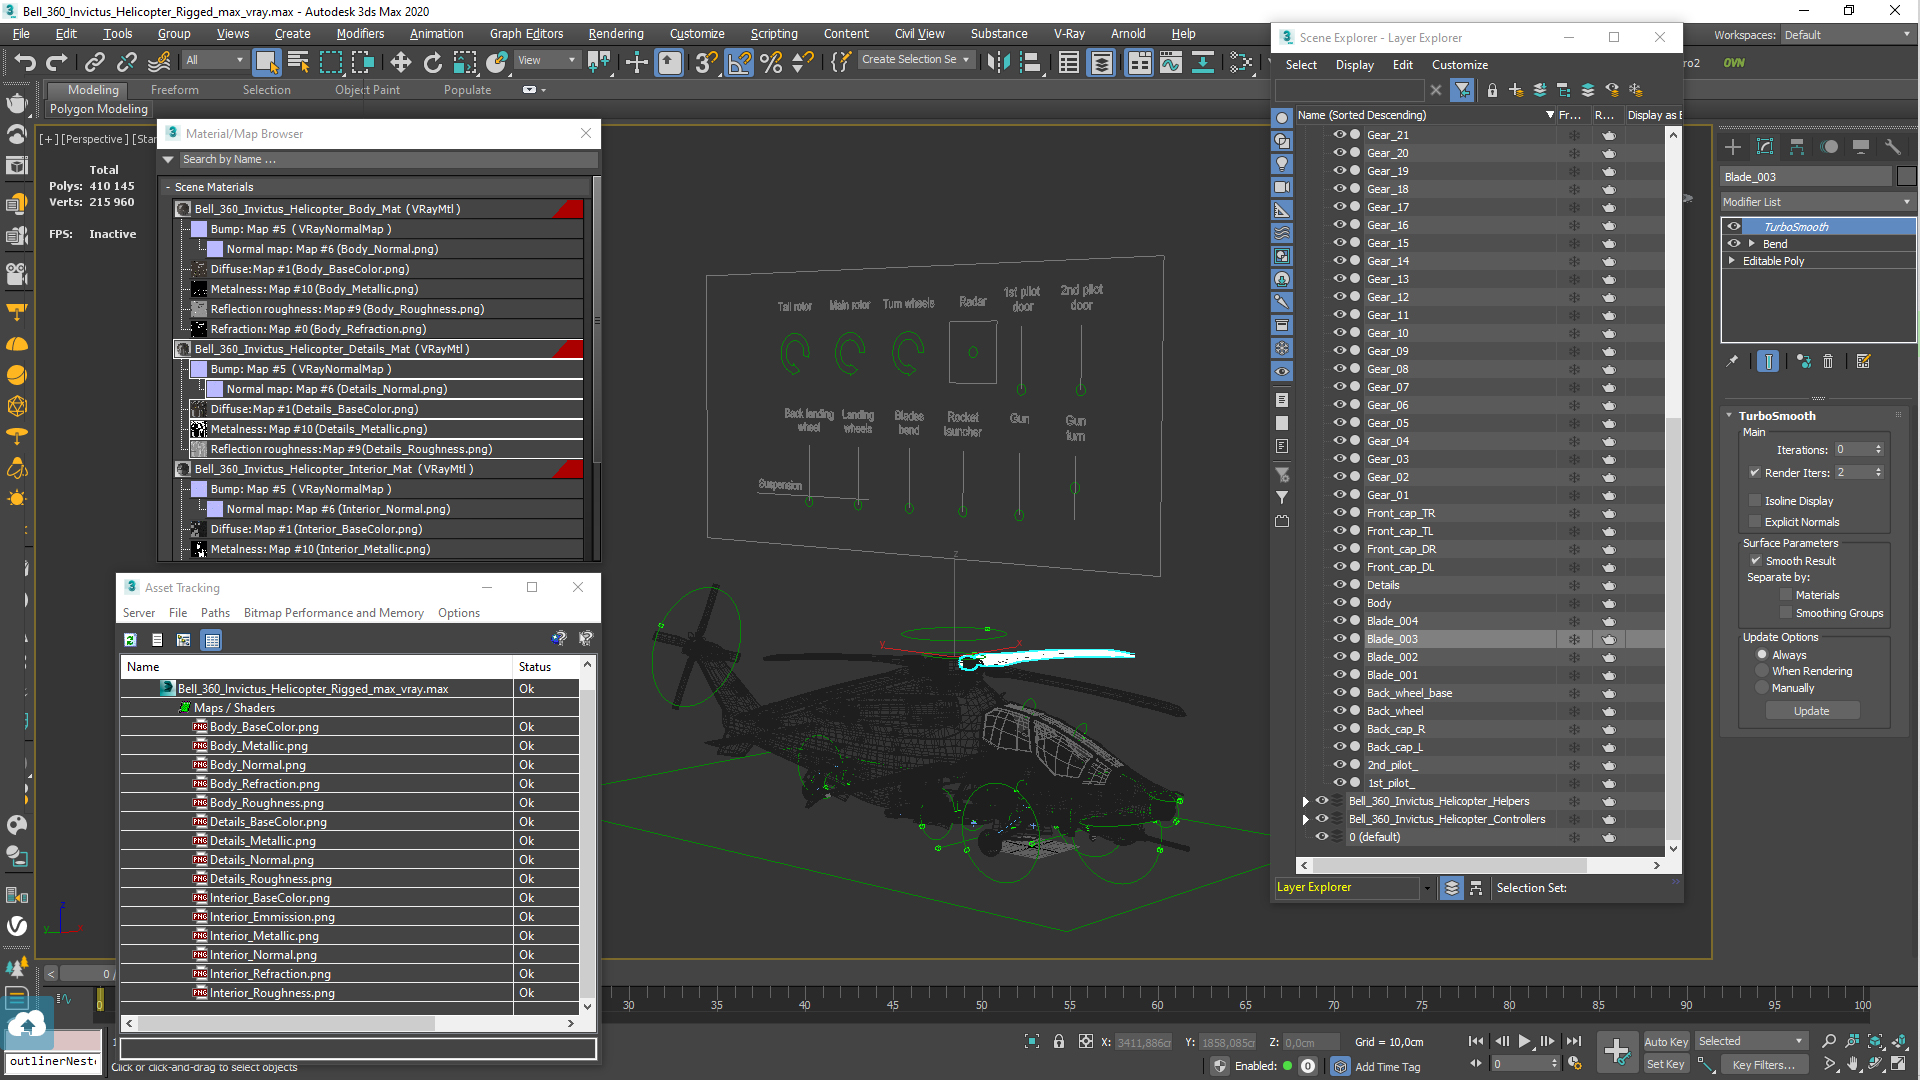Activate the Select and Move tool
Viewport: 1920px width, 1080px height.
(x=401, y=62)
